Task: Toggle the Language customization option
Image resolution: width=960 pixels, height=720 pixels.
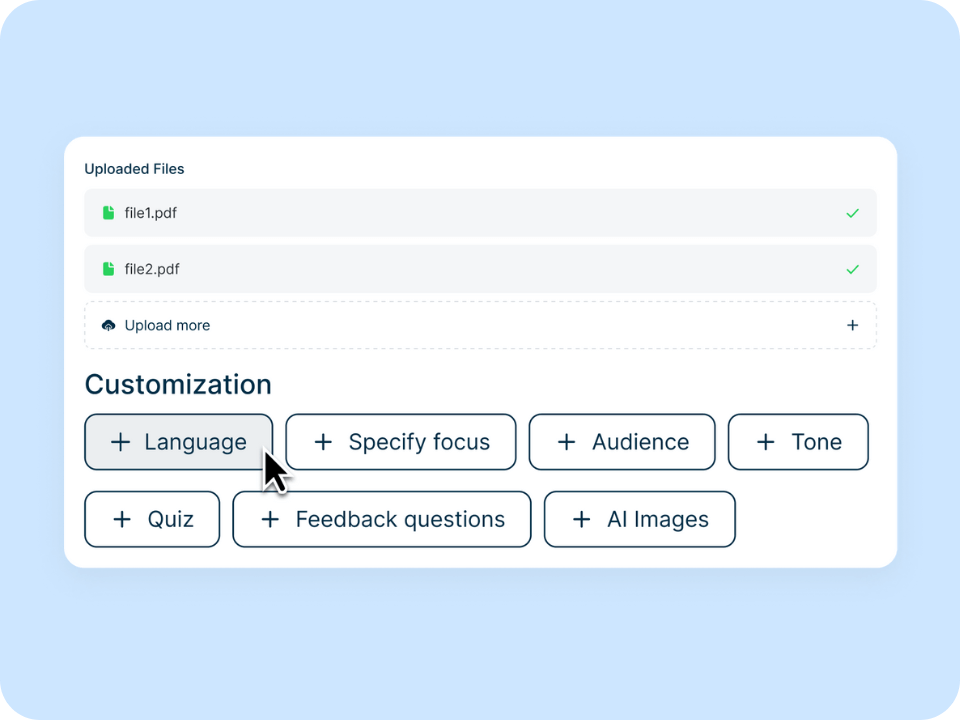Action: (x=178, y=441)
